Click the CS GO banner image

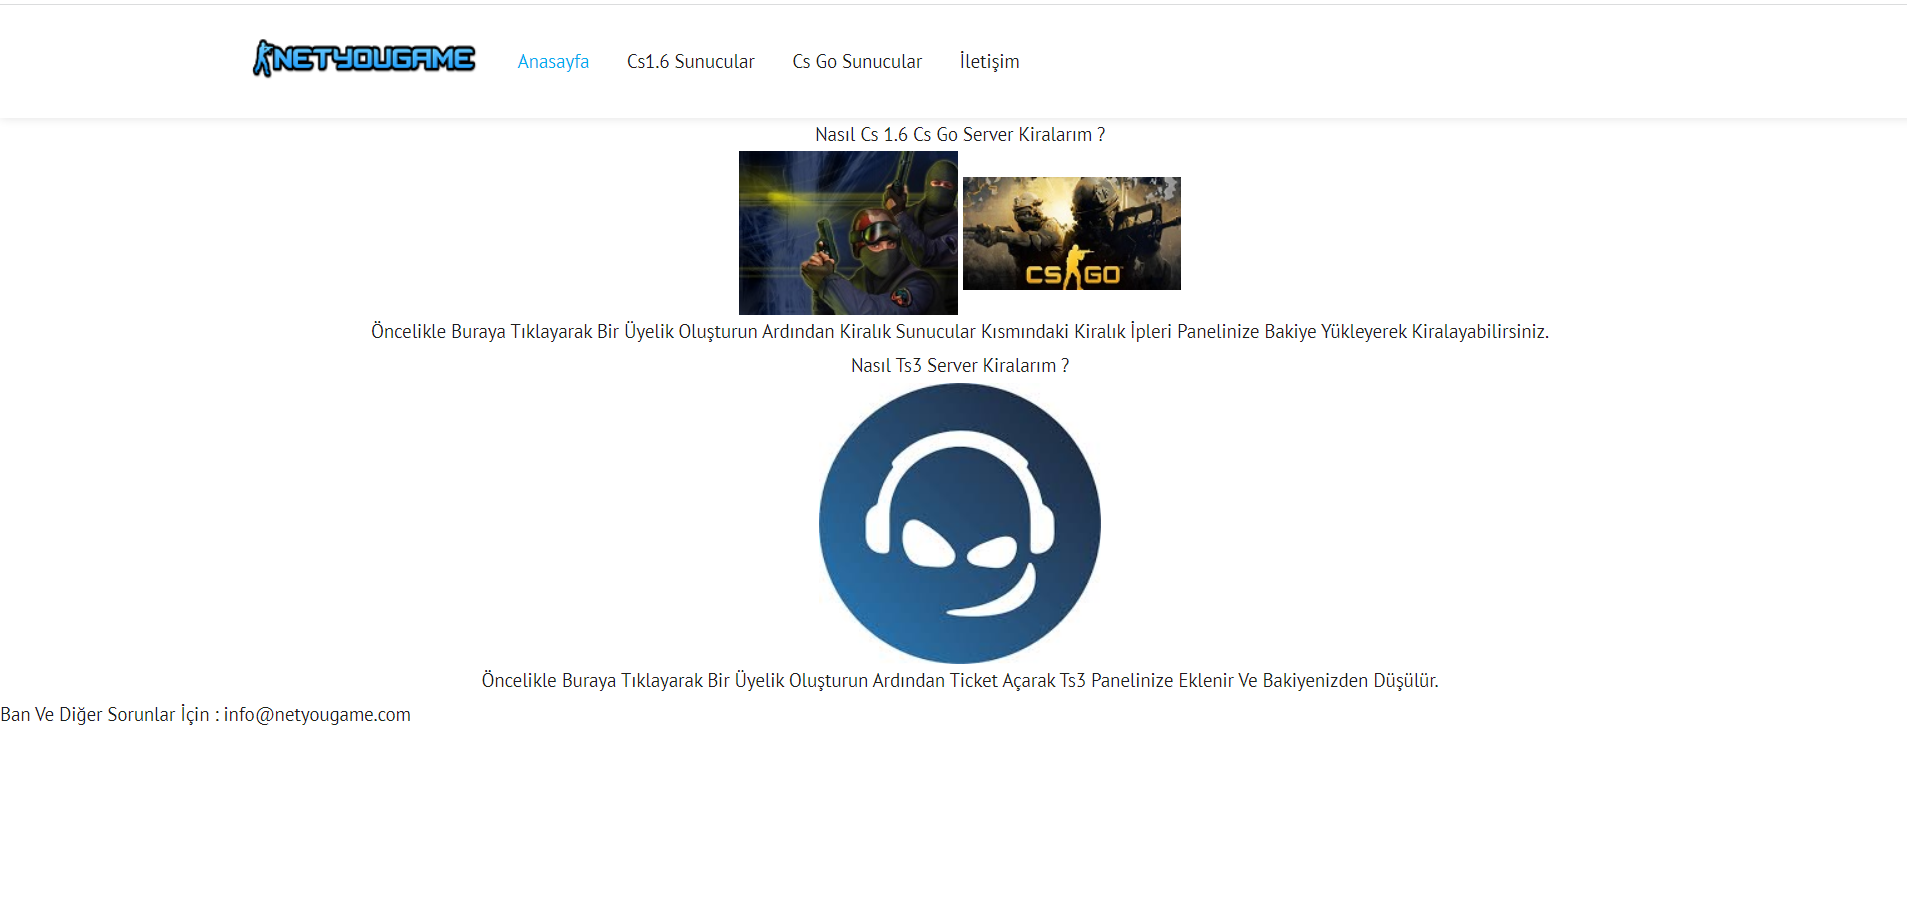coord(1072,233)
